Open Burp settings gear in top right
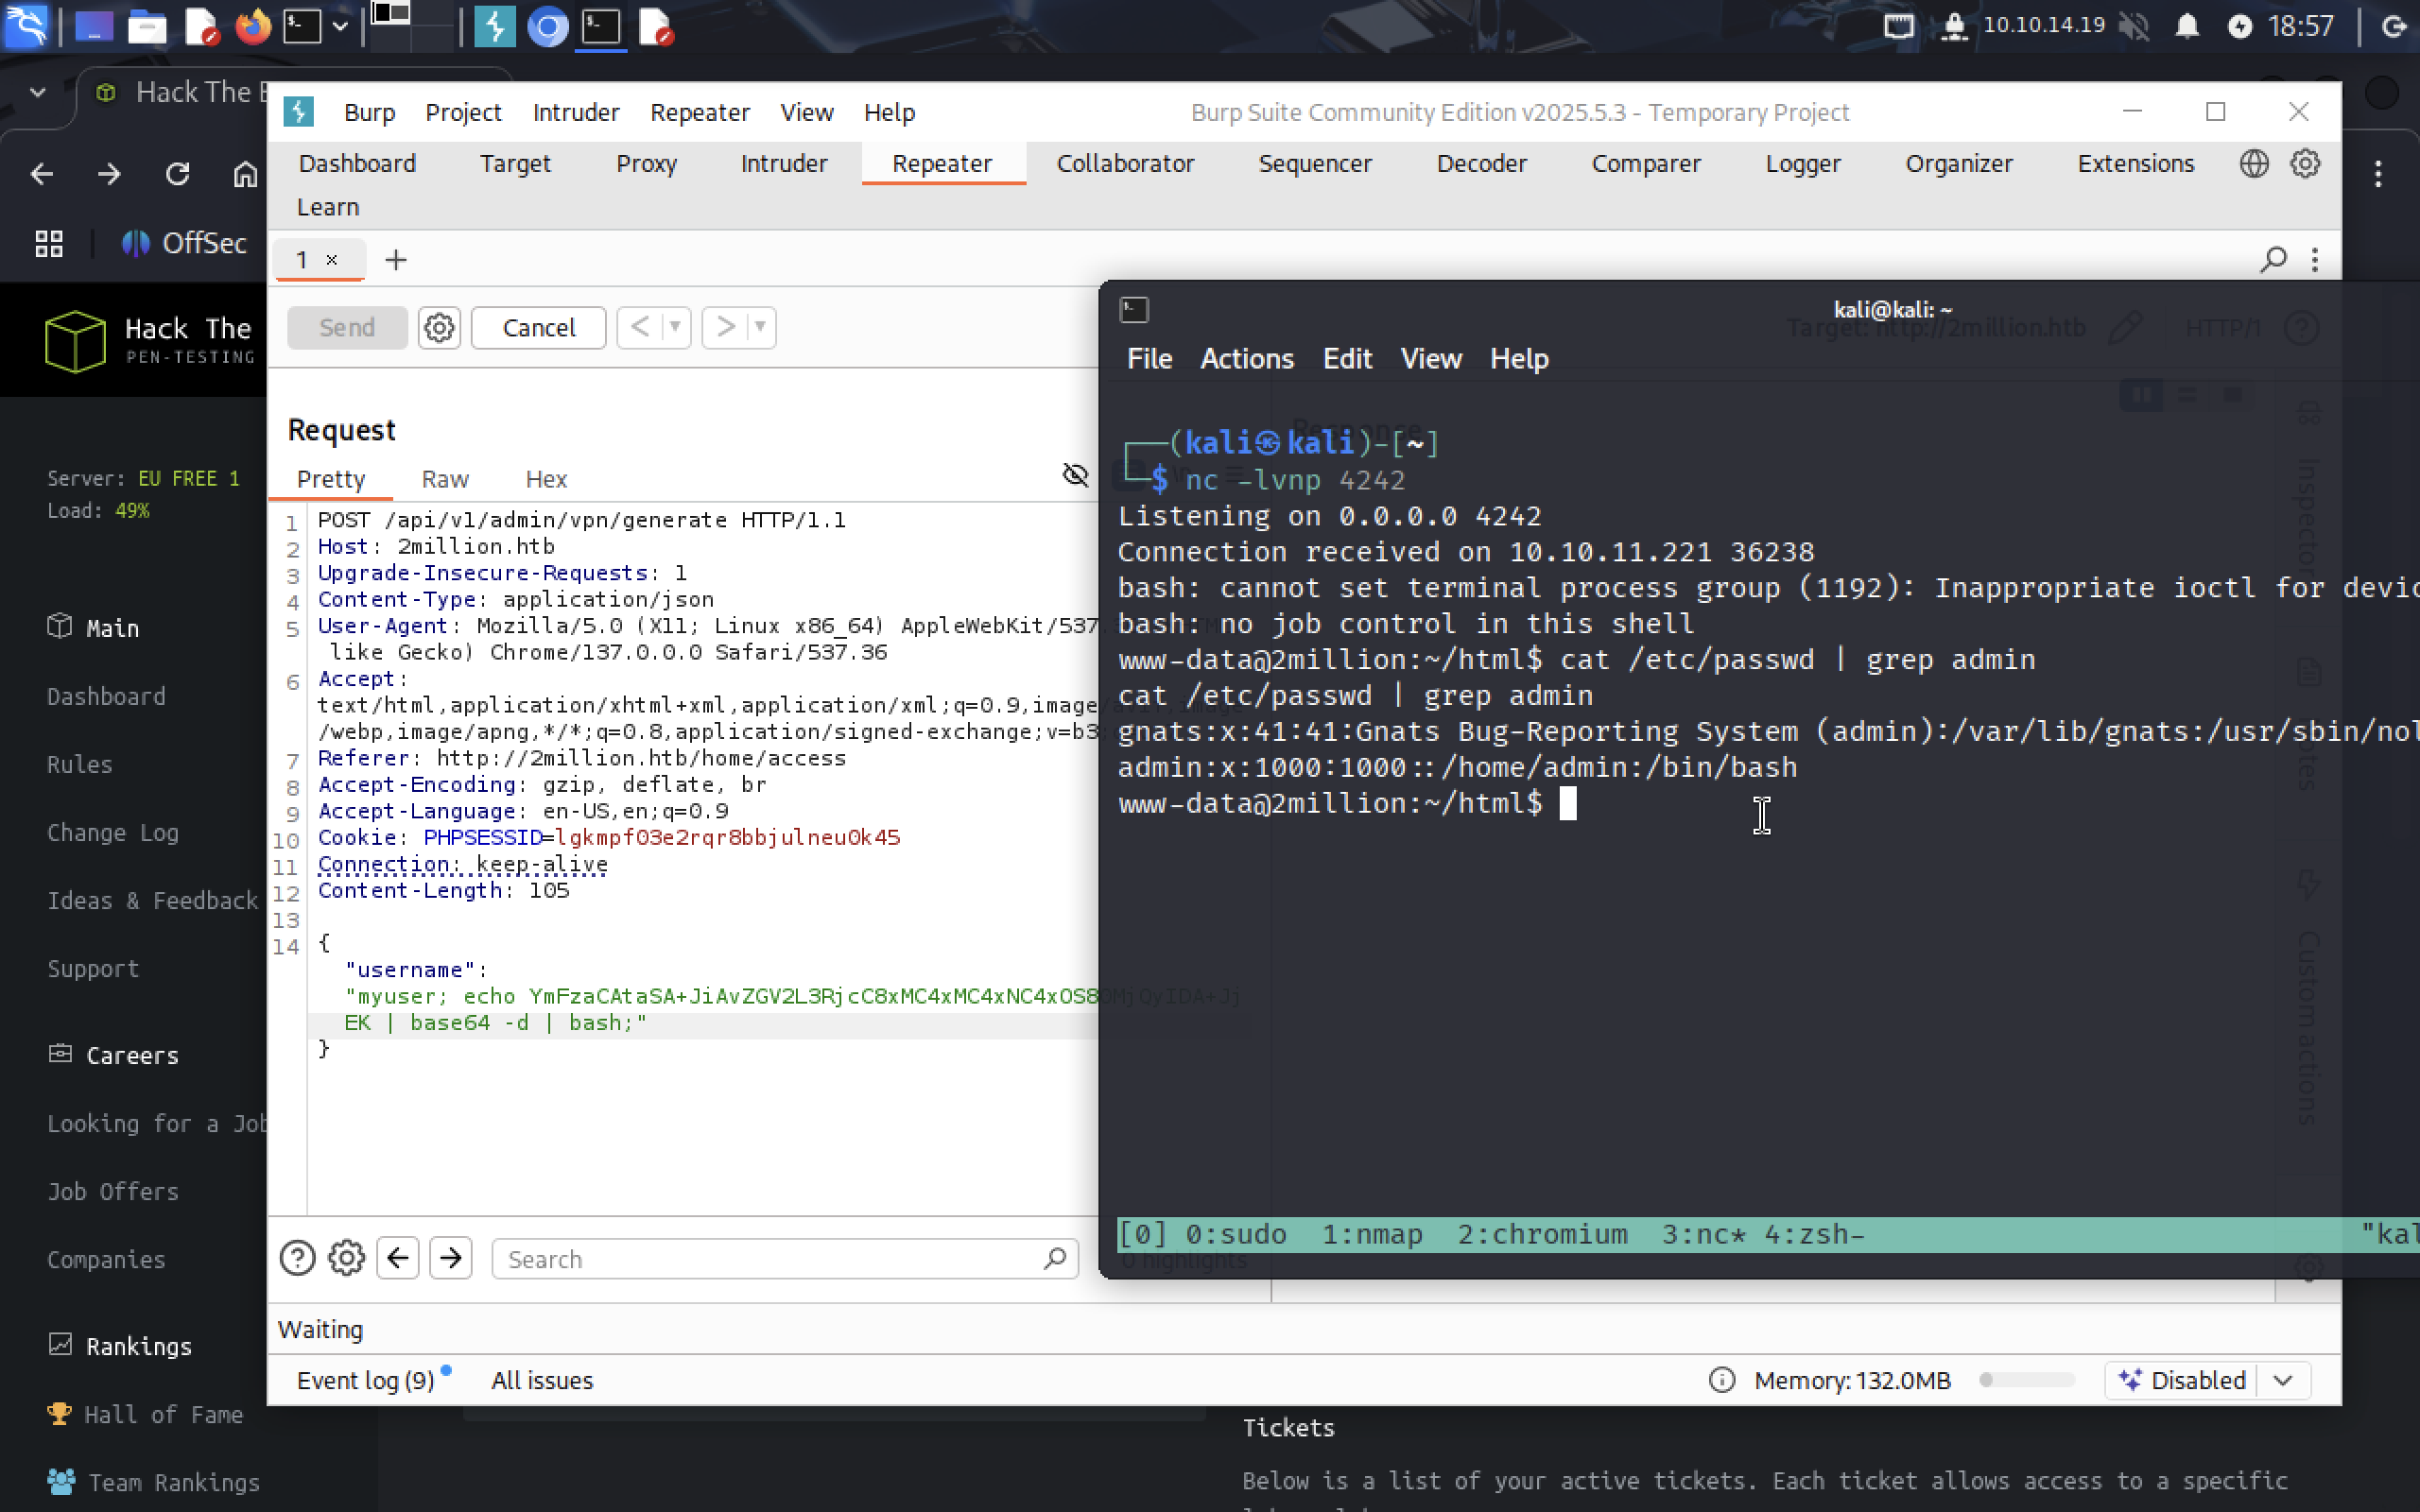Viewport: 2420px width, 1512px height. pos(2305,163)
